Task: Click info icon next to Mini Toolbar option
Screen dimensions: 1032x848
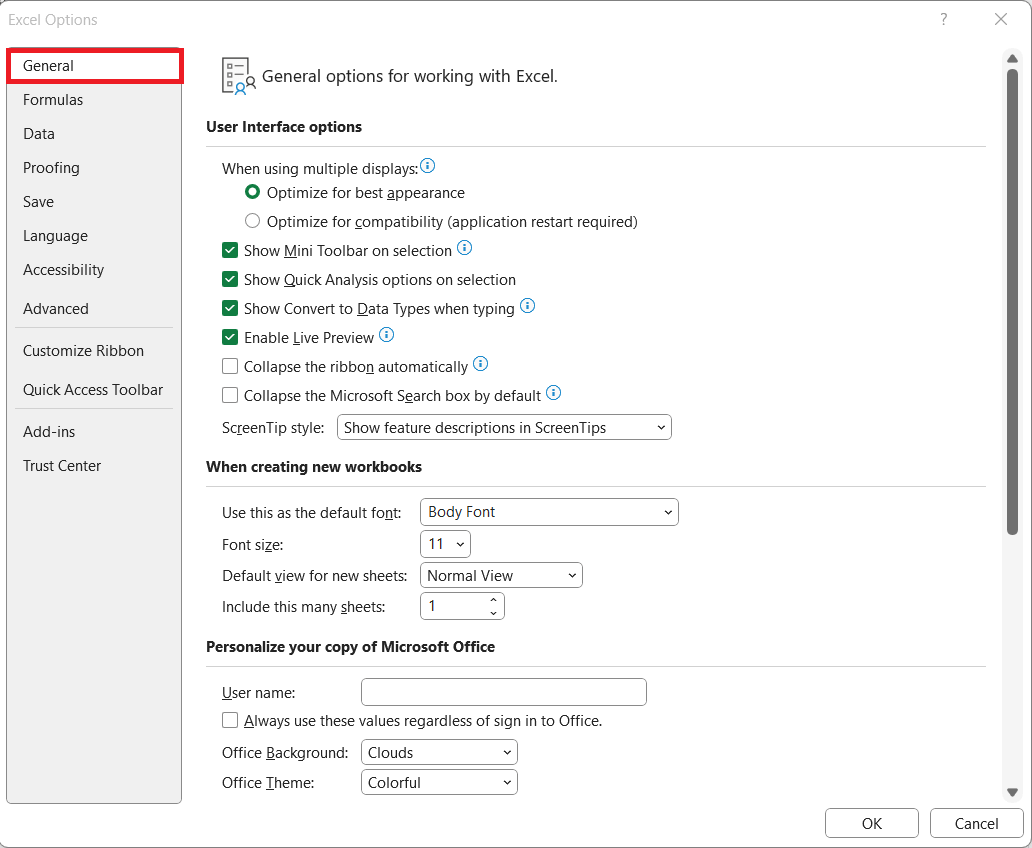Action: tap(465, 248)
